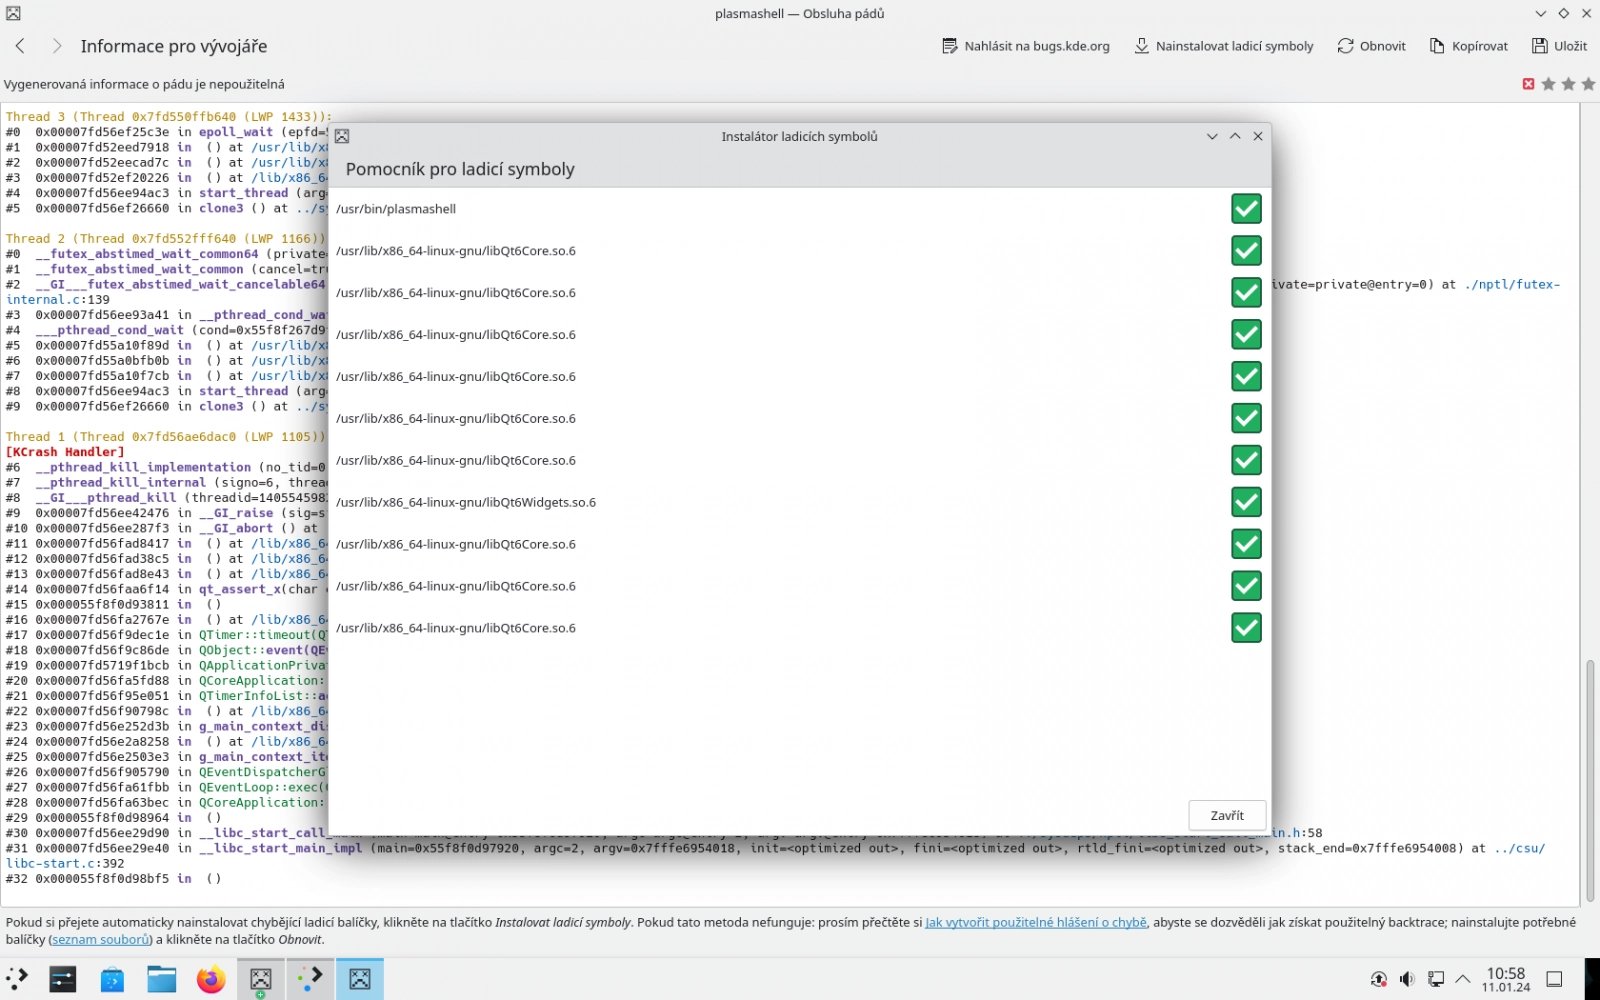The width and height of the screenshot is (1600, 1000).
Task: Open the plasmashell crash handler window menu icon
Action: (13, 14)
